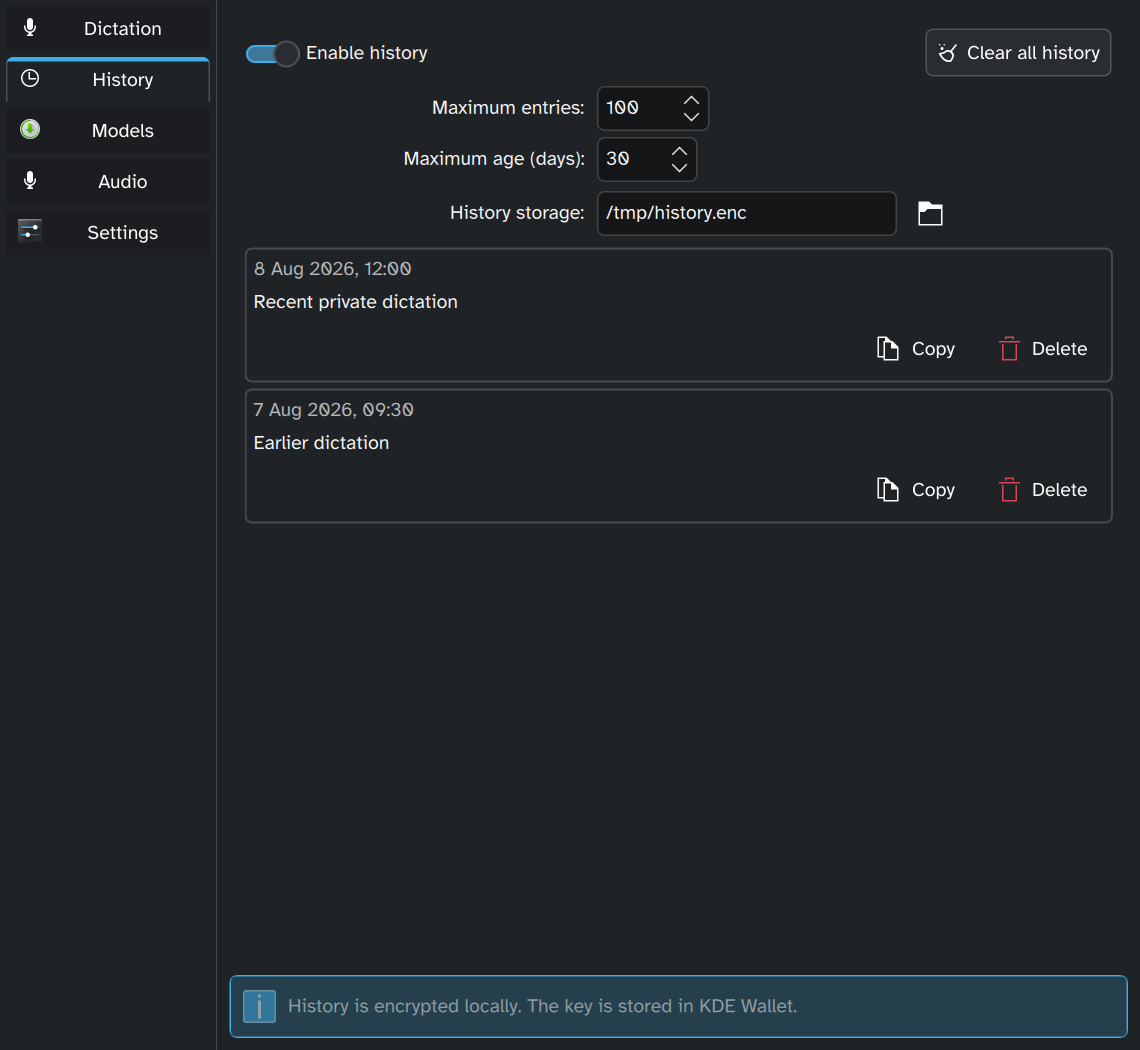The height and width of the screenshot is (1050, 1140).
Task: Click the 7 Aug 2026, 09:30 timestamp
Action: click(333, 410)
